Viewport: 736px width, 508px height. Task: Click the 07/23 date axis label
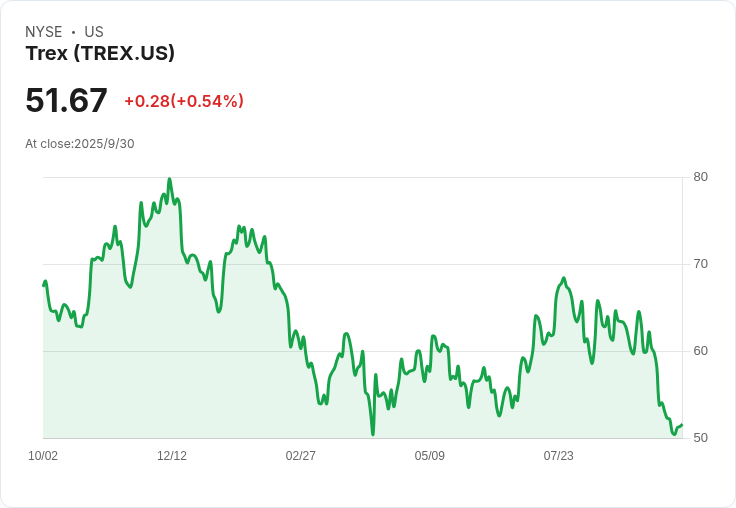pos(559,456)
